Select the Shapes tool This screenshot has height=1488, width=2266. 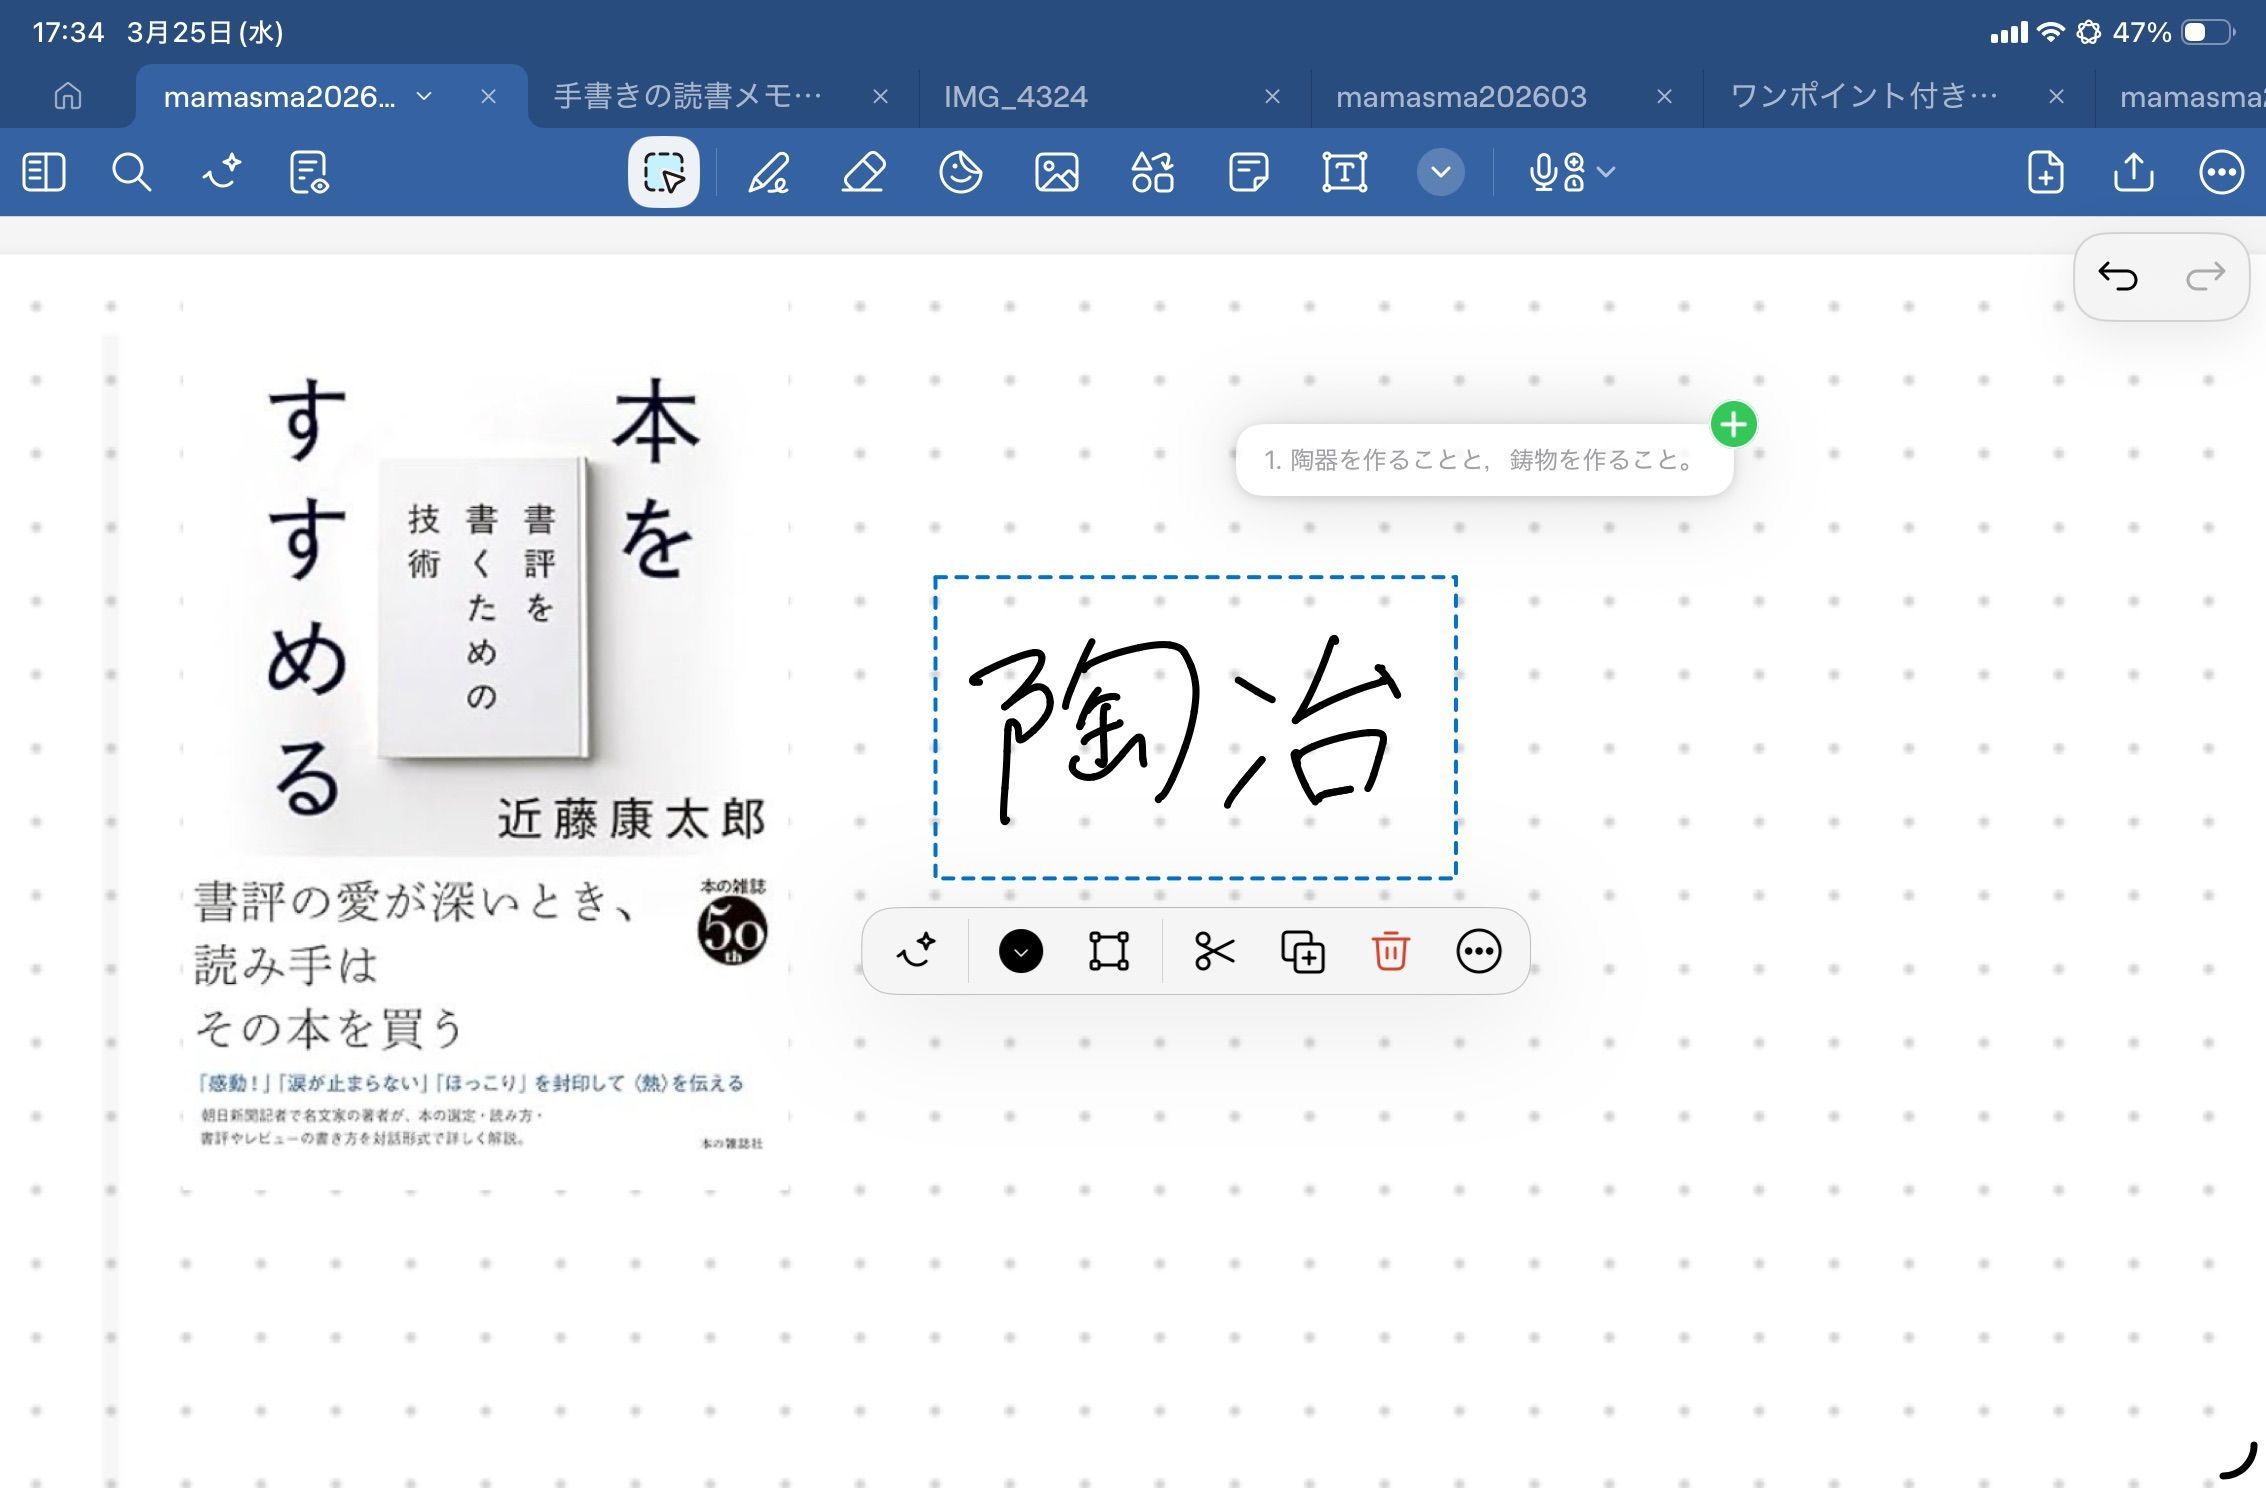(1152, 172)
